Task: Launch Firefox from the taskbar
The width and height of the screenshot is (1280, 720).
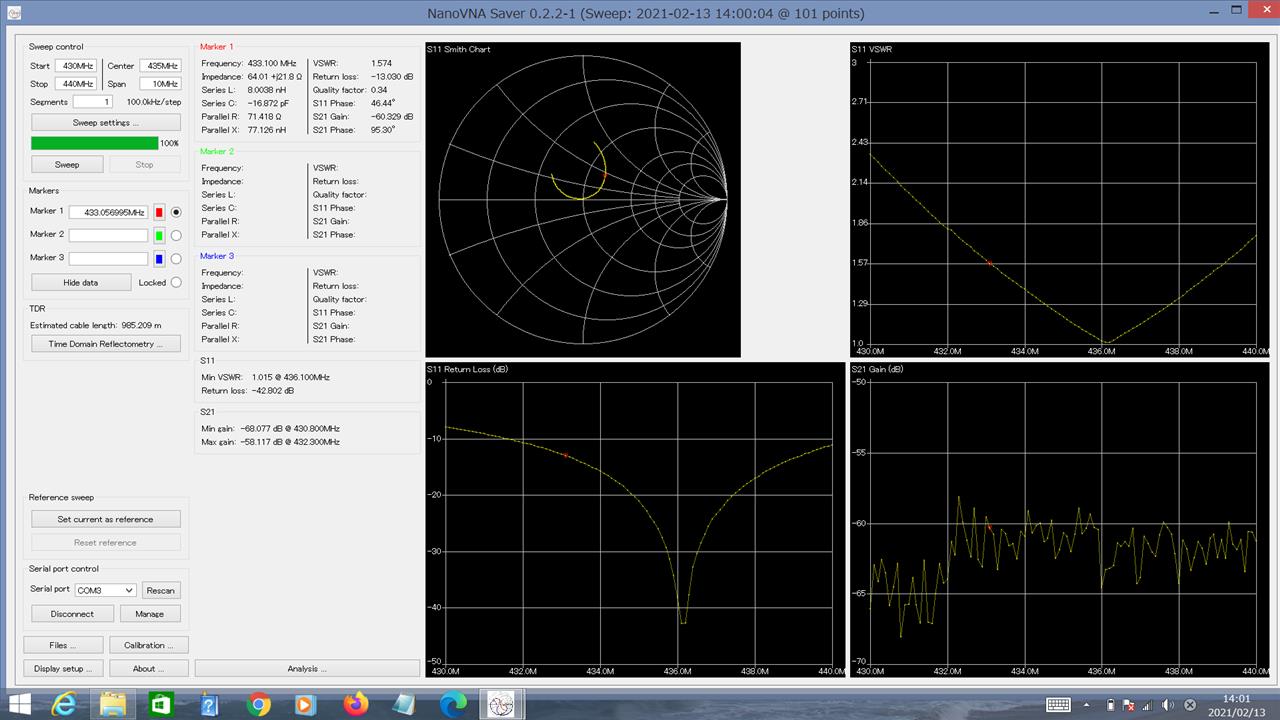Action: pyautogui.click(x=355, y=704)
